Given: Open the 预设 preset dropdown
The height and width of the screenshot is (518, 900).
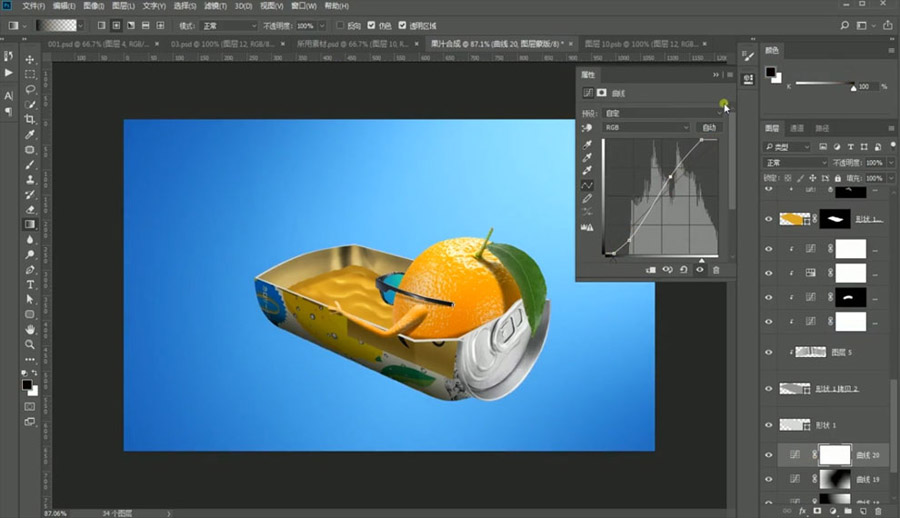Looking at the screenshot, I should coord(662,113).
